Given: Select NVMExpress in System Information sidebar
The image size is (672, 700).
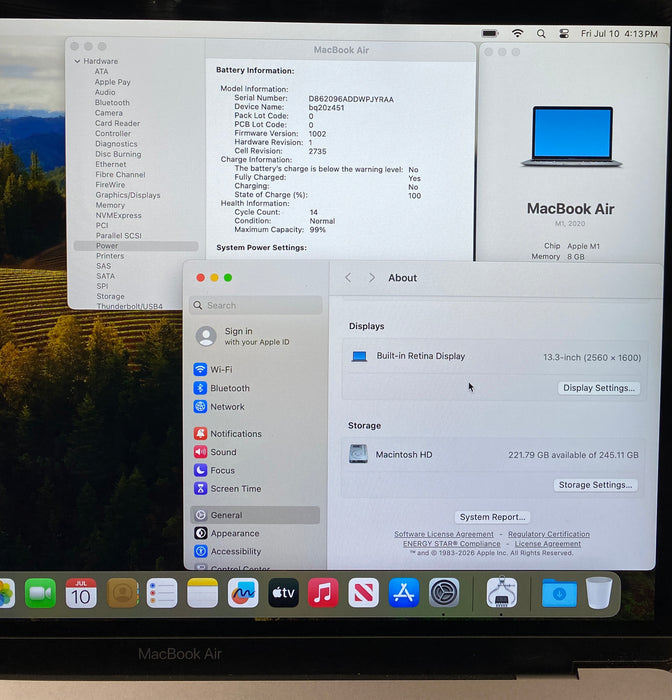Looking at the screenshot, I should click(x=118, y=215).
